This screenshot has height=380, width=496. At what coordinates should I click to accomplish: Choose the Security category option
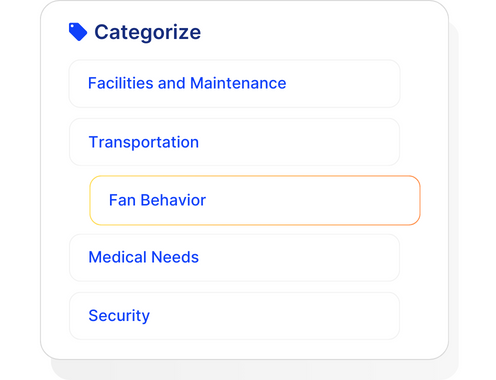pos(234,316)
